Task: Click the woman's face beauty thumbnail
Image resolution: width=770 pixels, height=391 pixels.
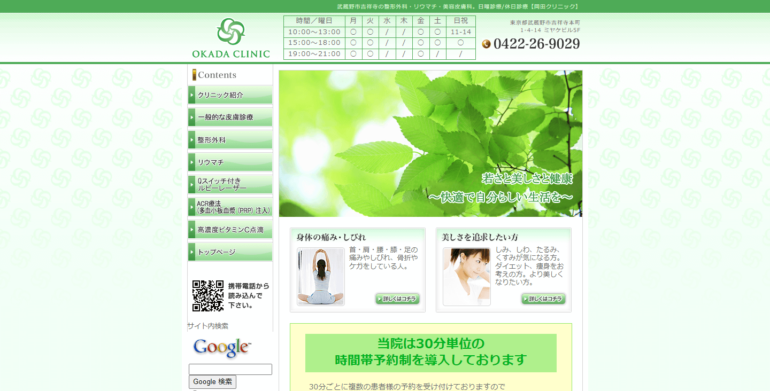Action: [x=467, y=277]
